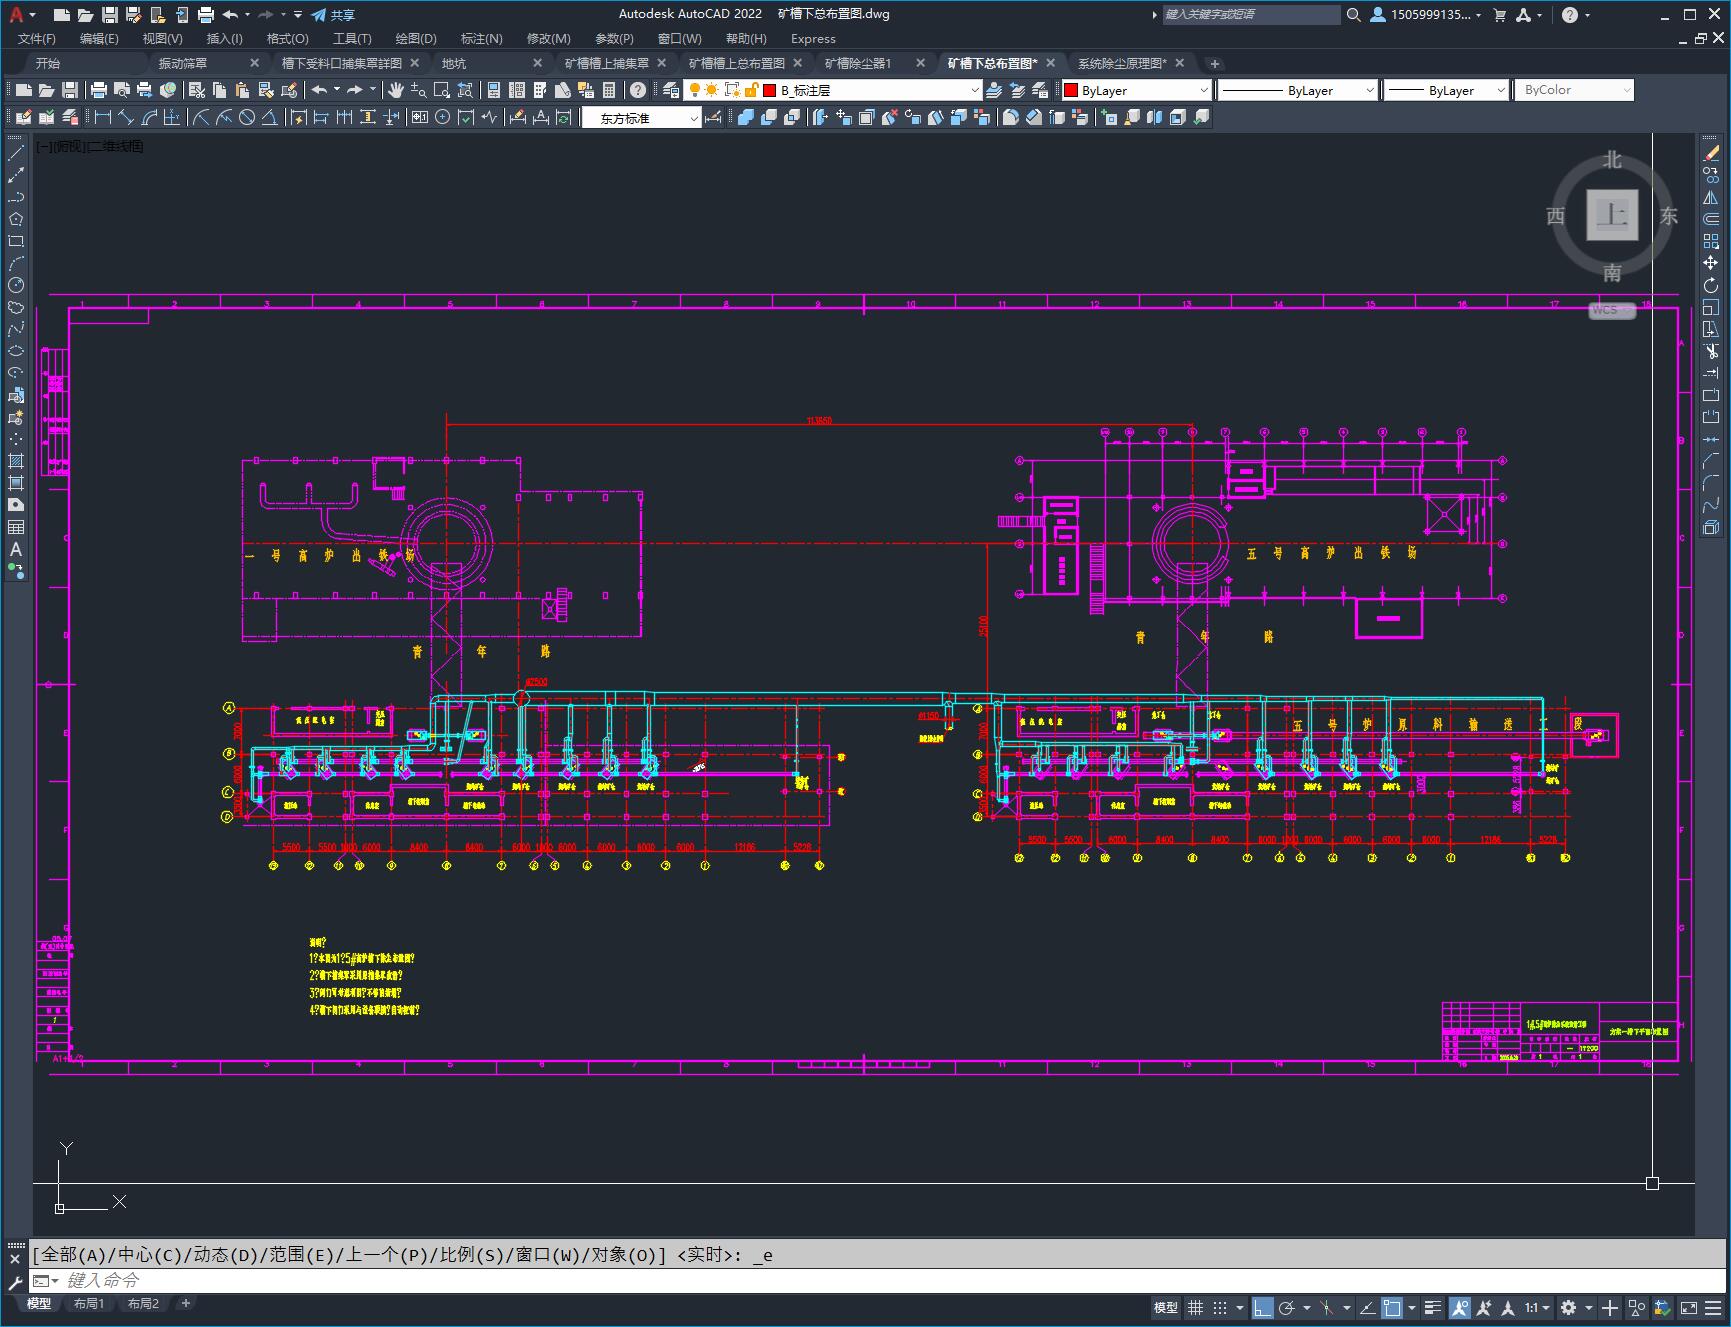Open the Layer Properties Manager icon

(671, 90)
